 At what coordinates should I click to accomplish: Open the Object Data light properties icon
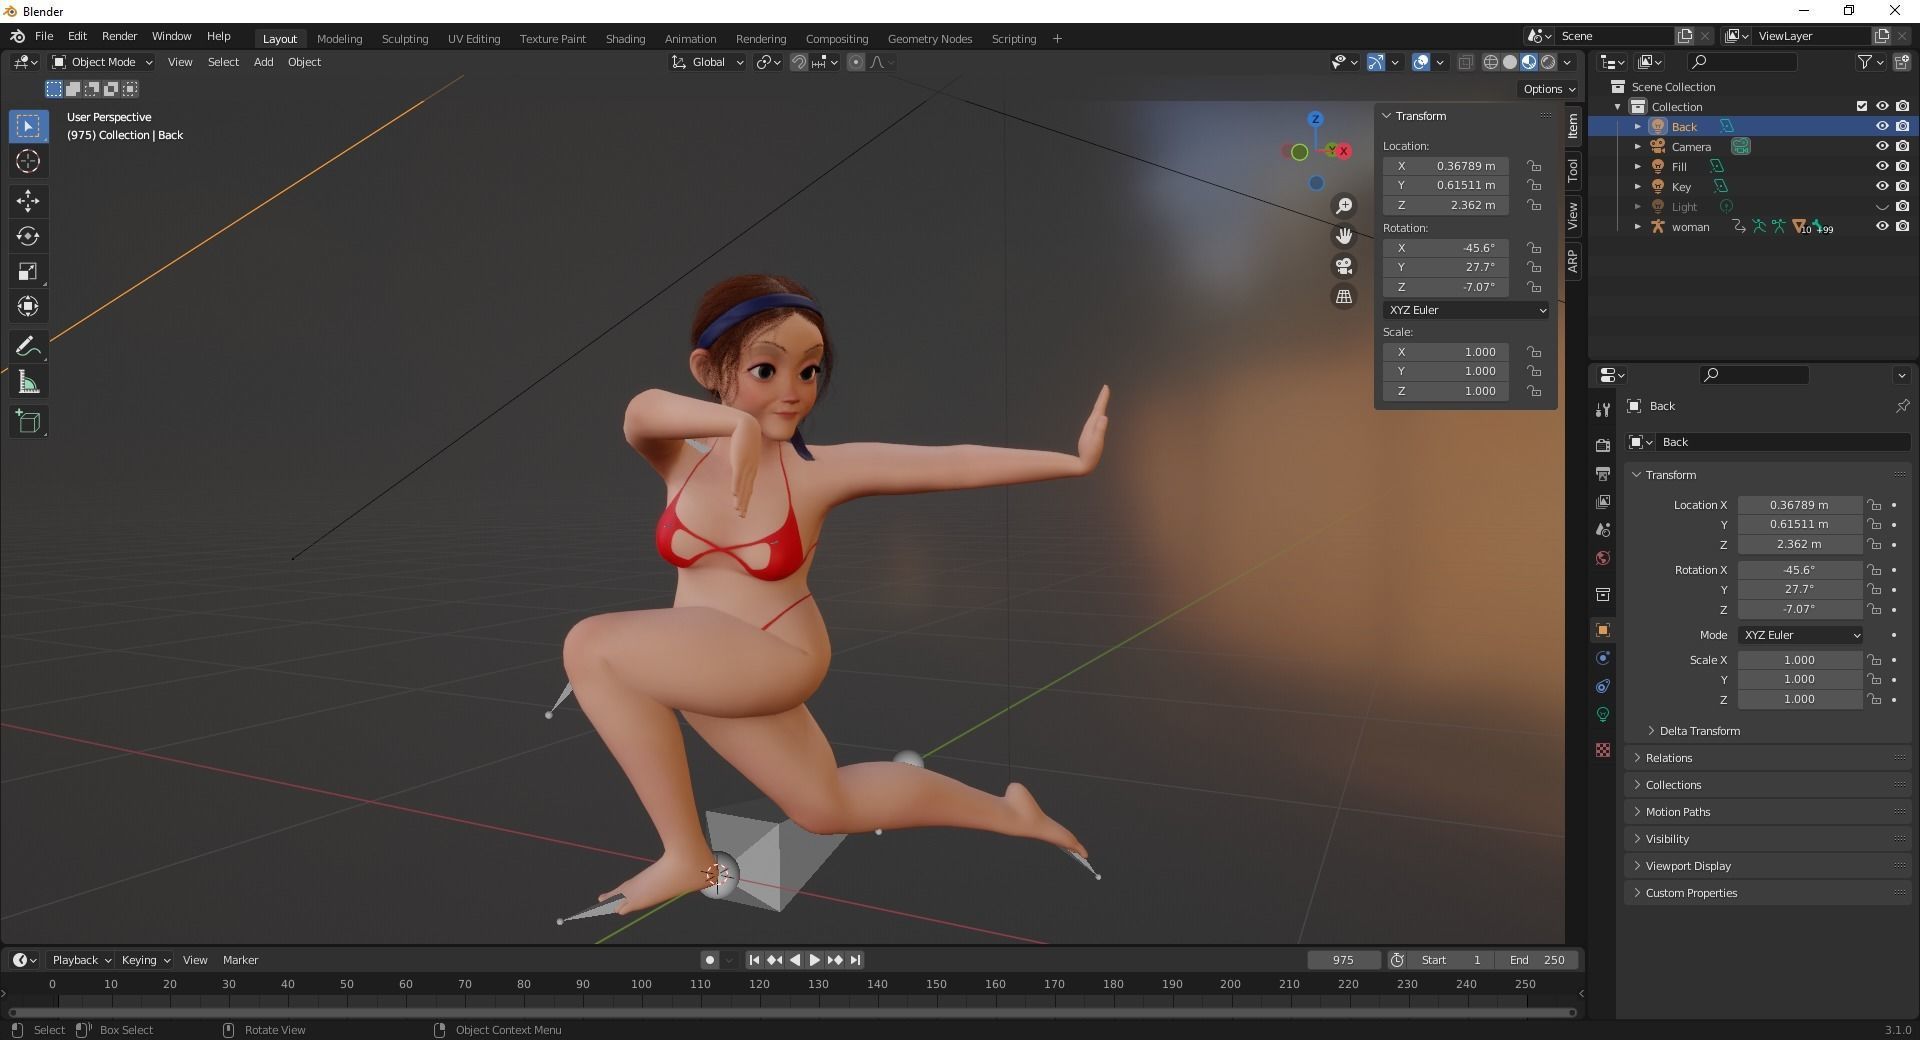1603,714
